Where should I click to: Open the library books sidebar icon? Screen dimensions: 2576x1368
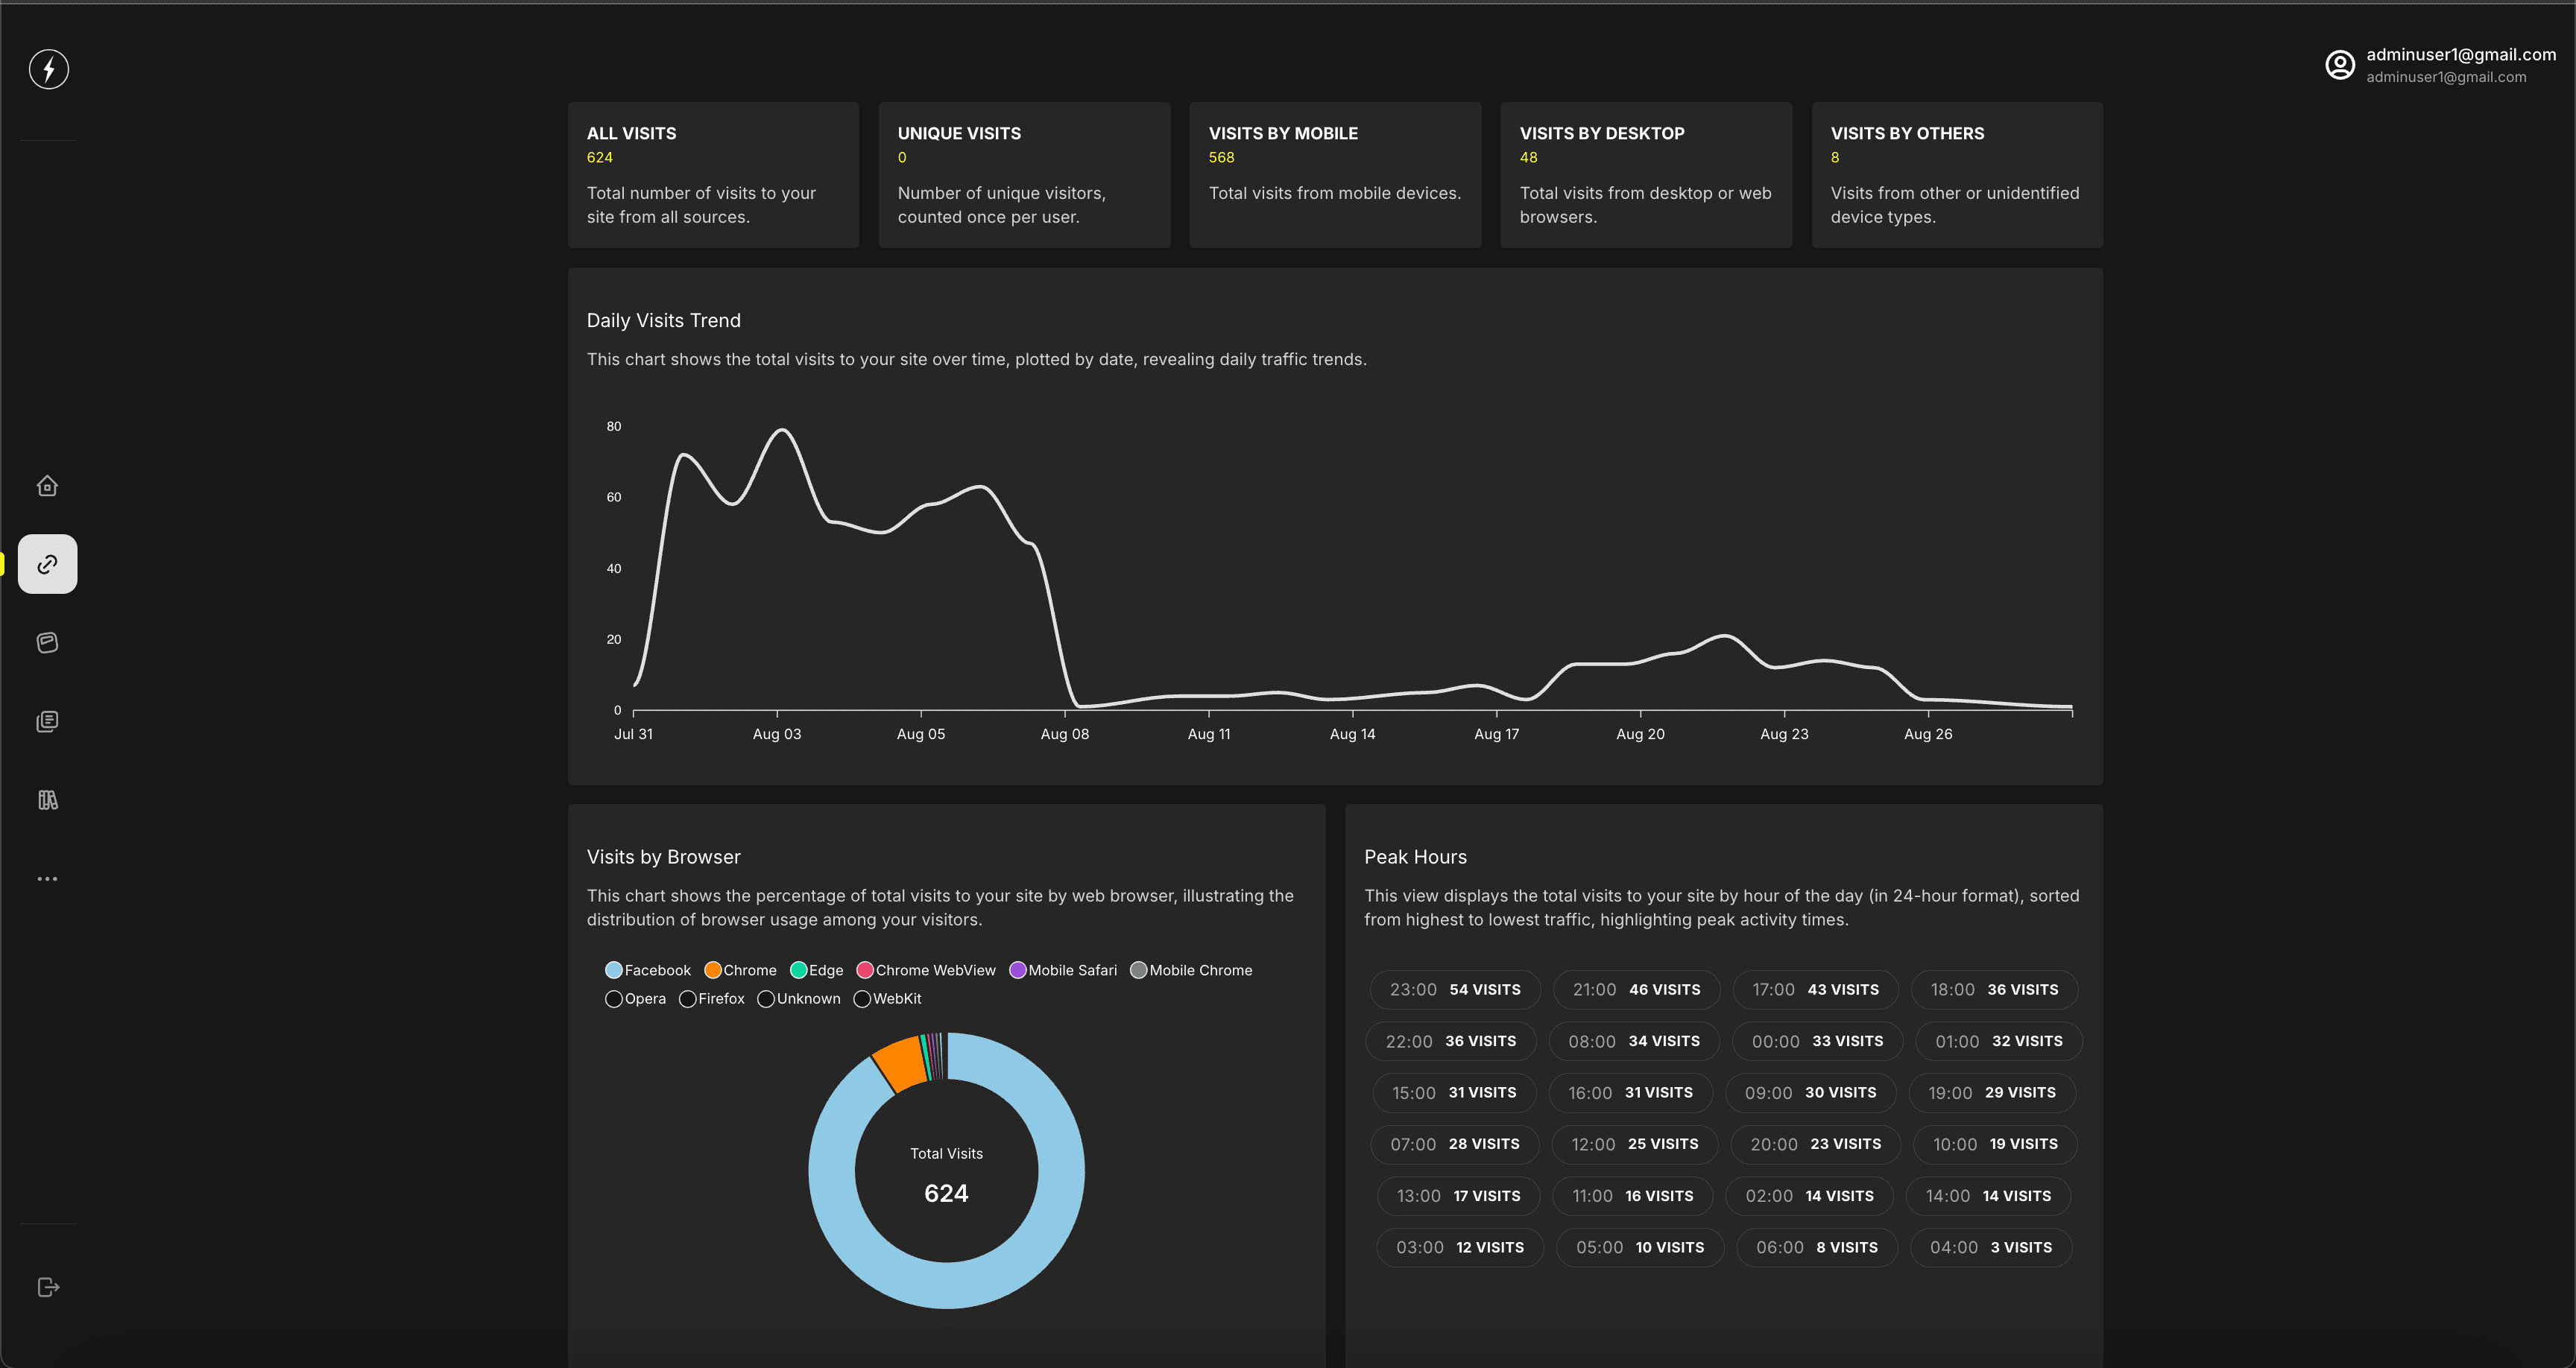(x=47, y=800)
